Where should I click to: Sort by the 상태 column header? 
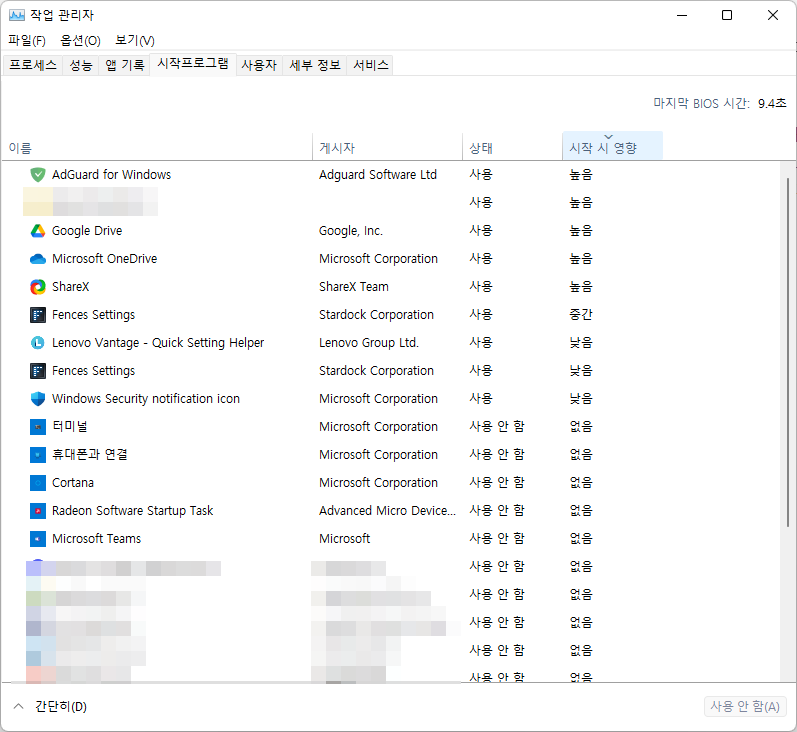pos(512,148)
